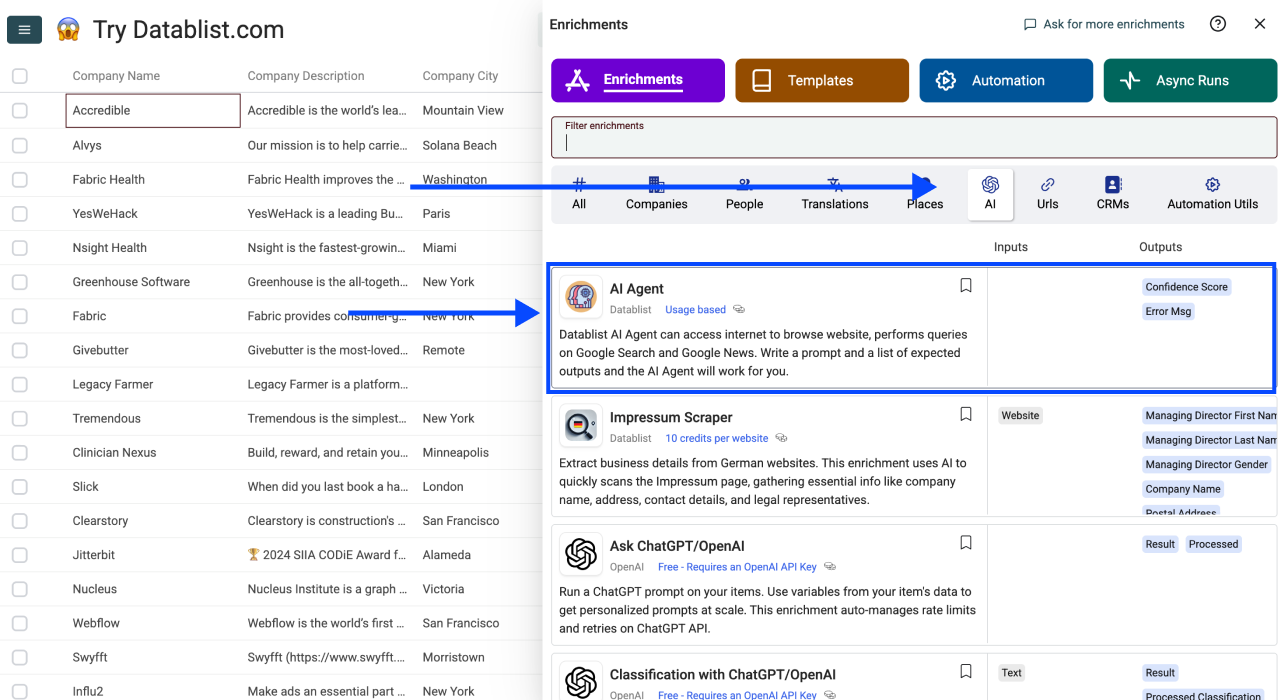Image resolution: width=1287 pixels, height=700 pixels.
Task: Select the Companies category filter
Action: [656, 193]
